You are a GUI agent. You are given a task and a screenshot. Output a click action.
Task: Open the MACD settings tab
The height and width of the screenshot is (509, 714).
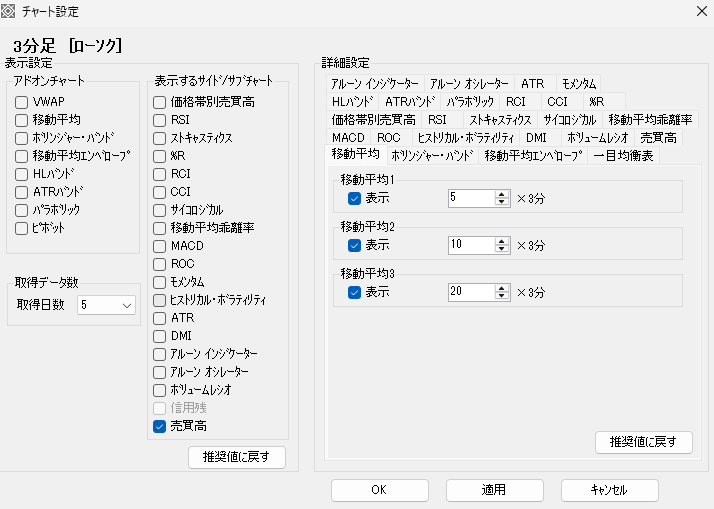point(348,137)
